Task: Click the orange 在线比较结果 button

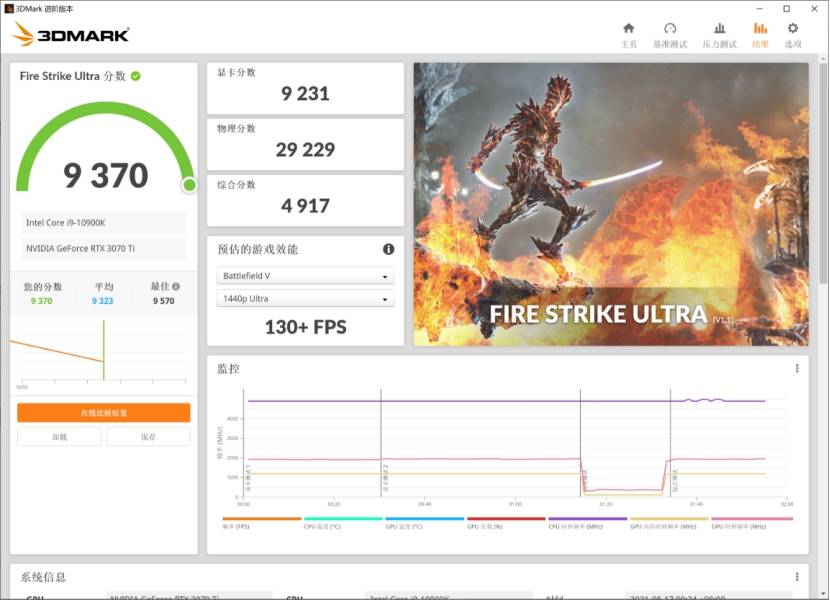Action: (x=104, y=413)
